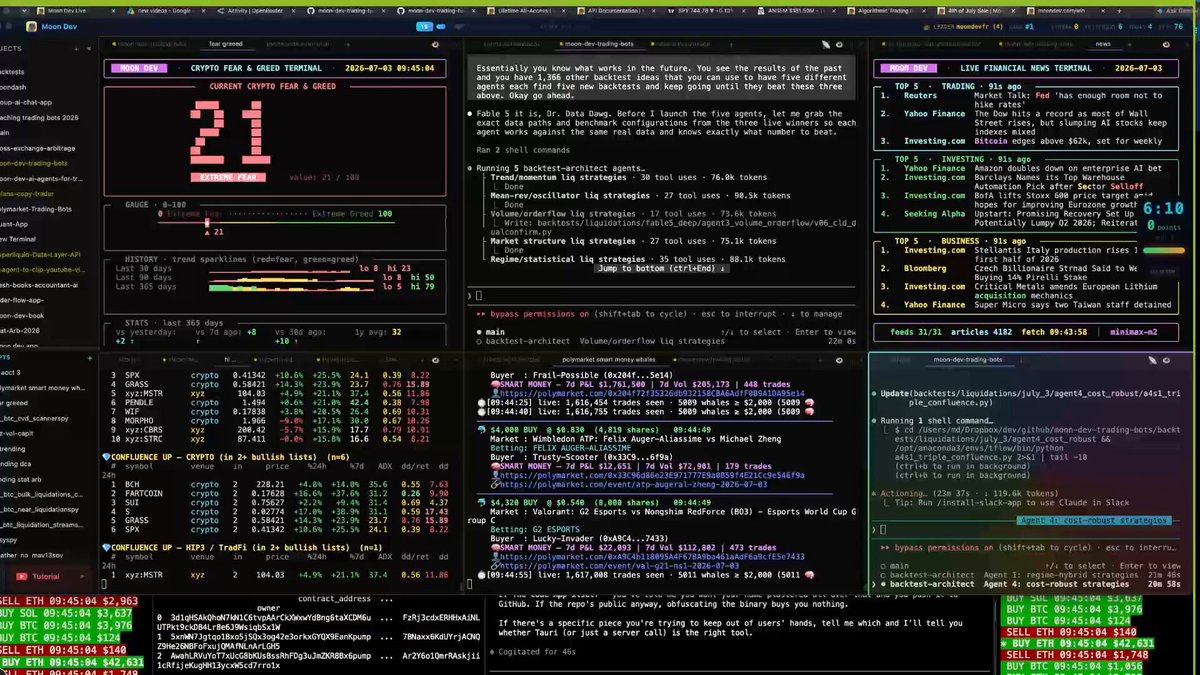Screen dimensions: 1200x675
Task: Click the pen icon in the agents pane header
Action: 826,44
